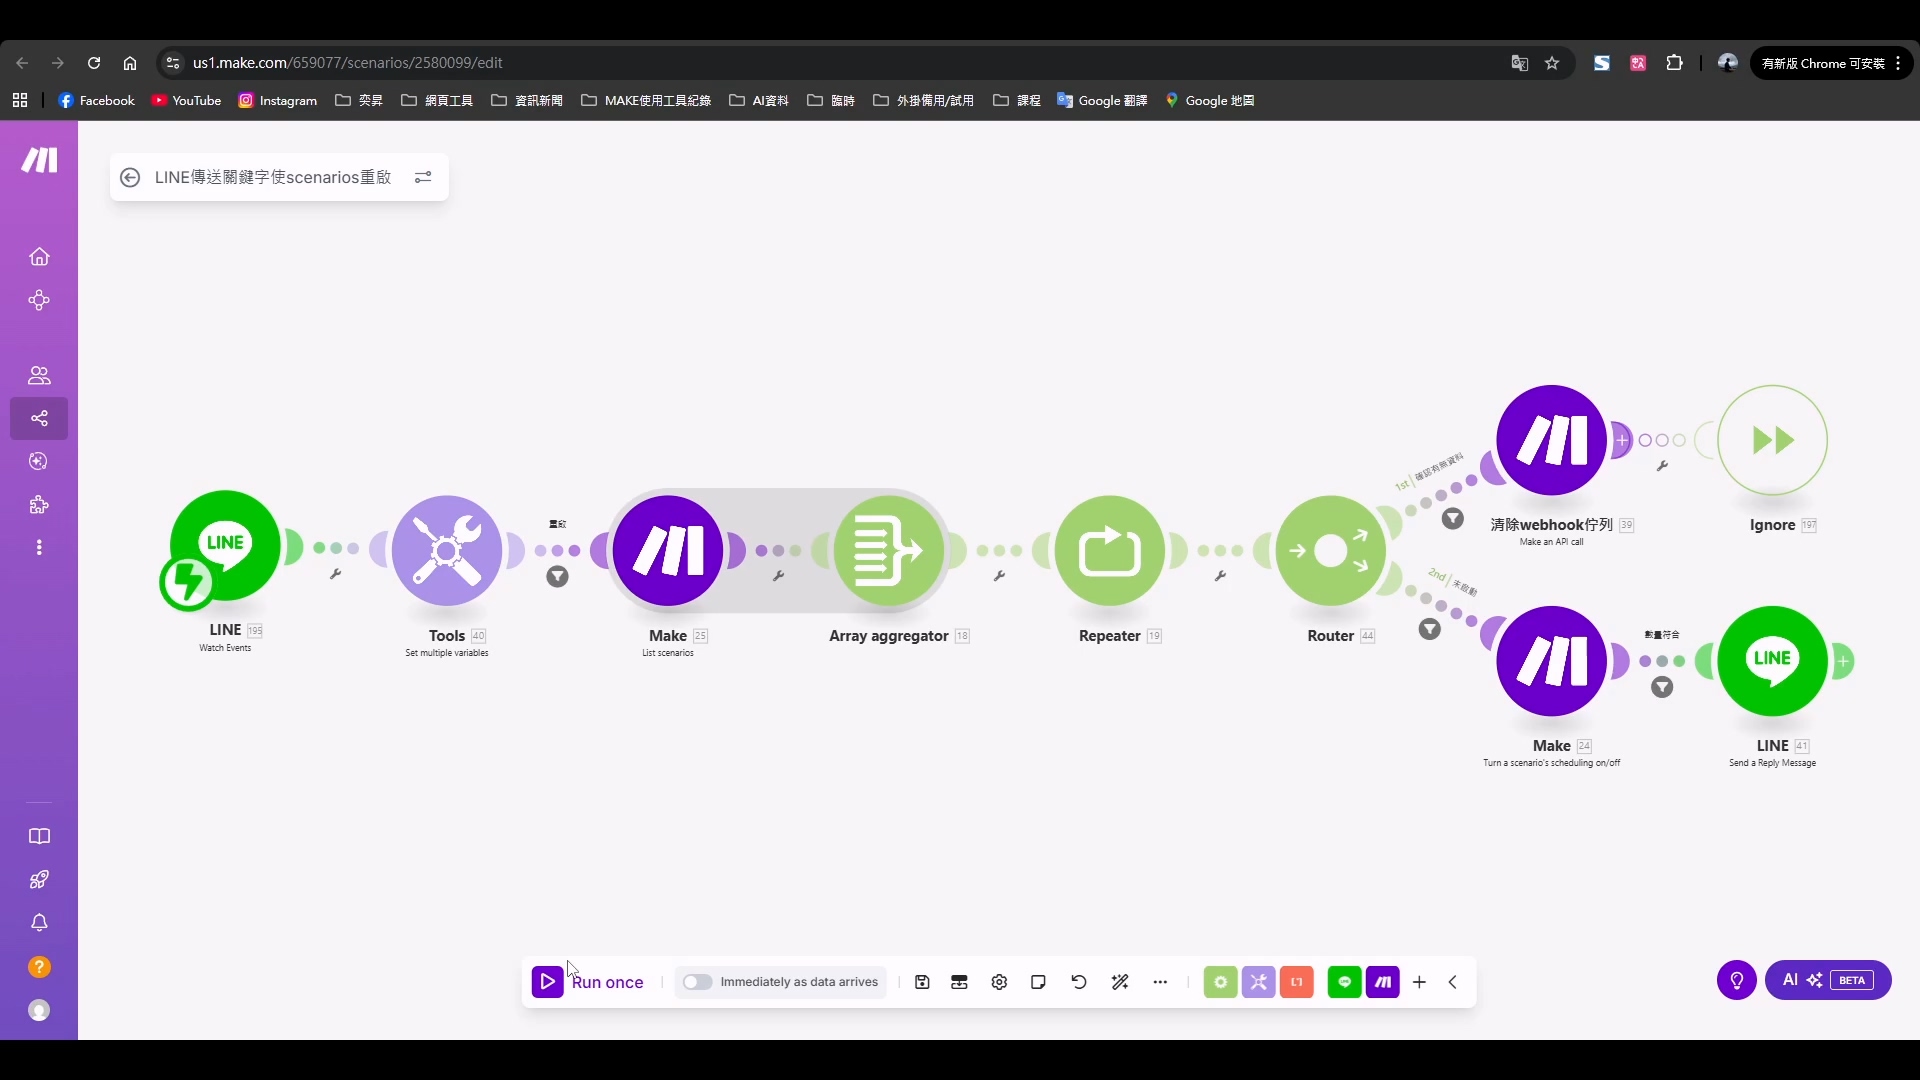Click the undo arrow in the toolbar
This screenshot has height=1080, width=1920.
point(1079,982)
